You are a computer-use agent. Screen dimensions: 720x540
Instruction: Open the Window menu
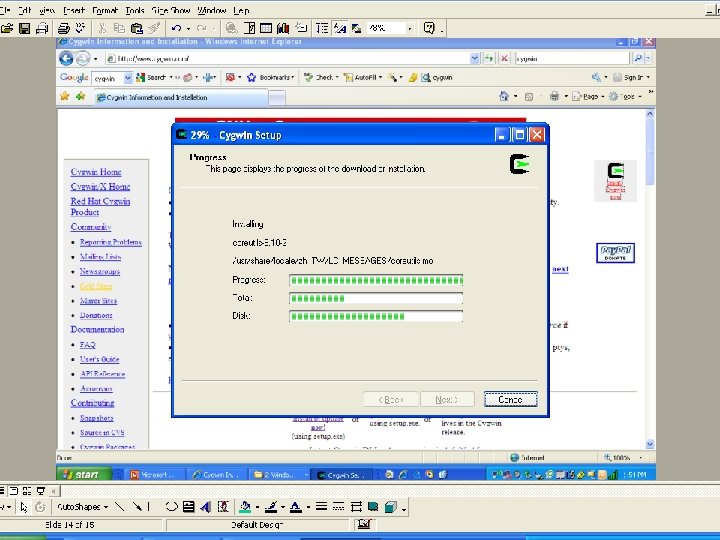(212, 10)
